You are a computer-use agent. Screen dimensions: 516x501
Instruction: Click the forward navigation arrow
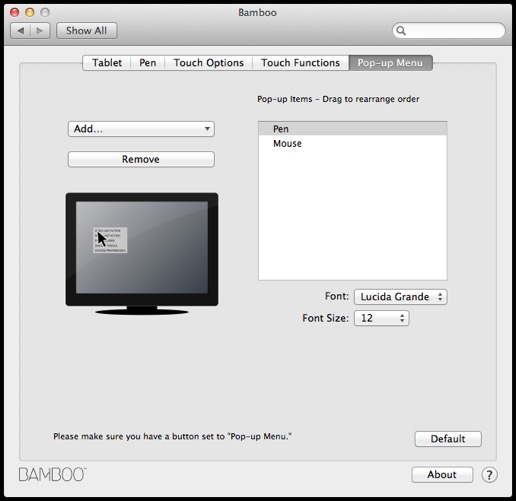pyautogui.click(x=40, y=31)
